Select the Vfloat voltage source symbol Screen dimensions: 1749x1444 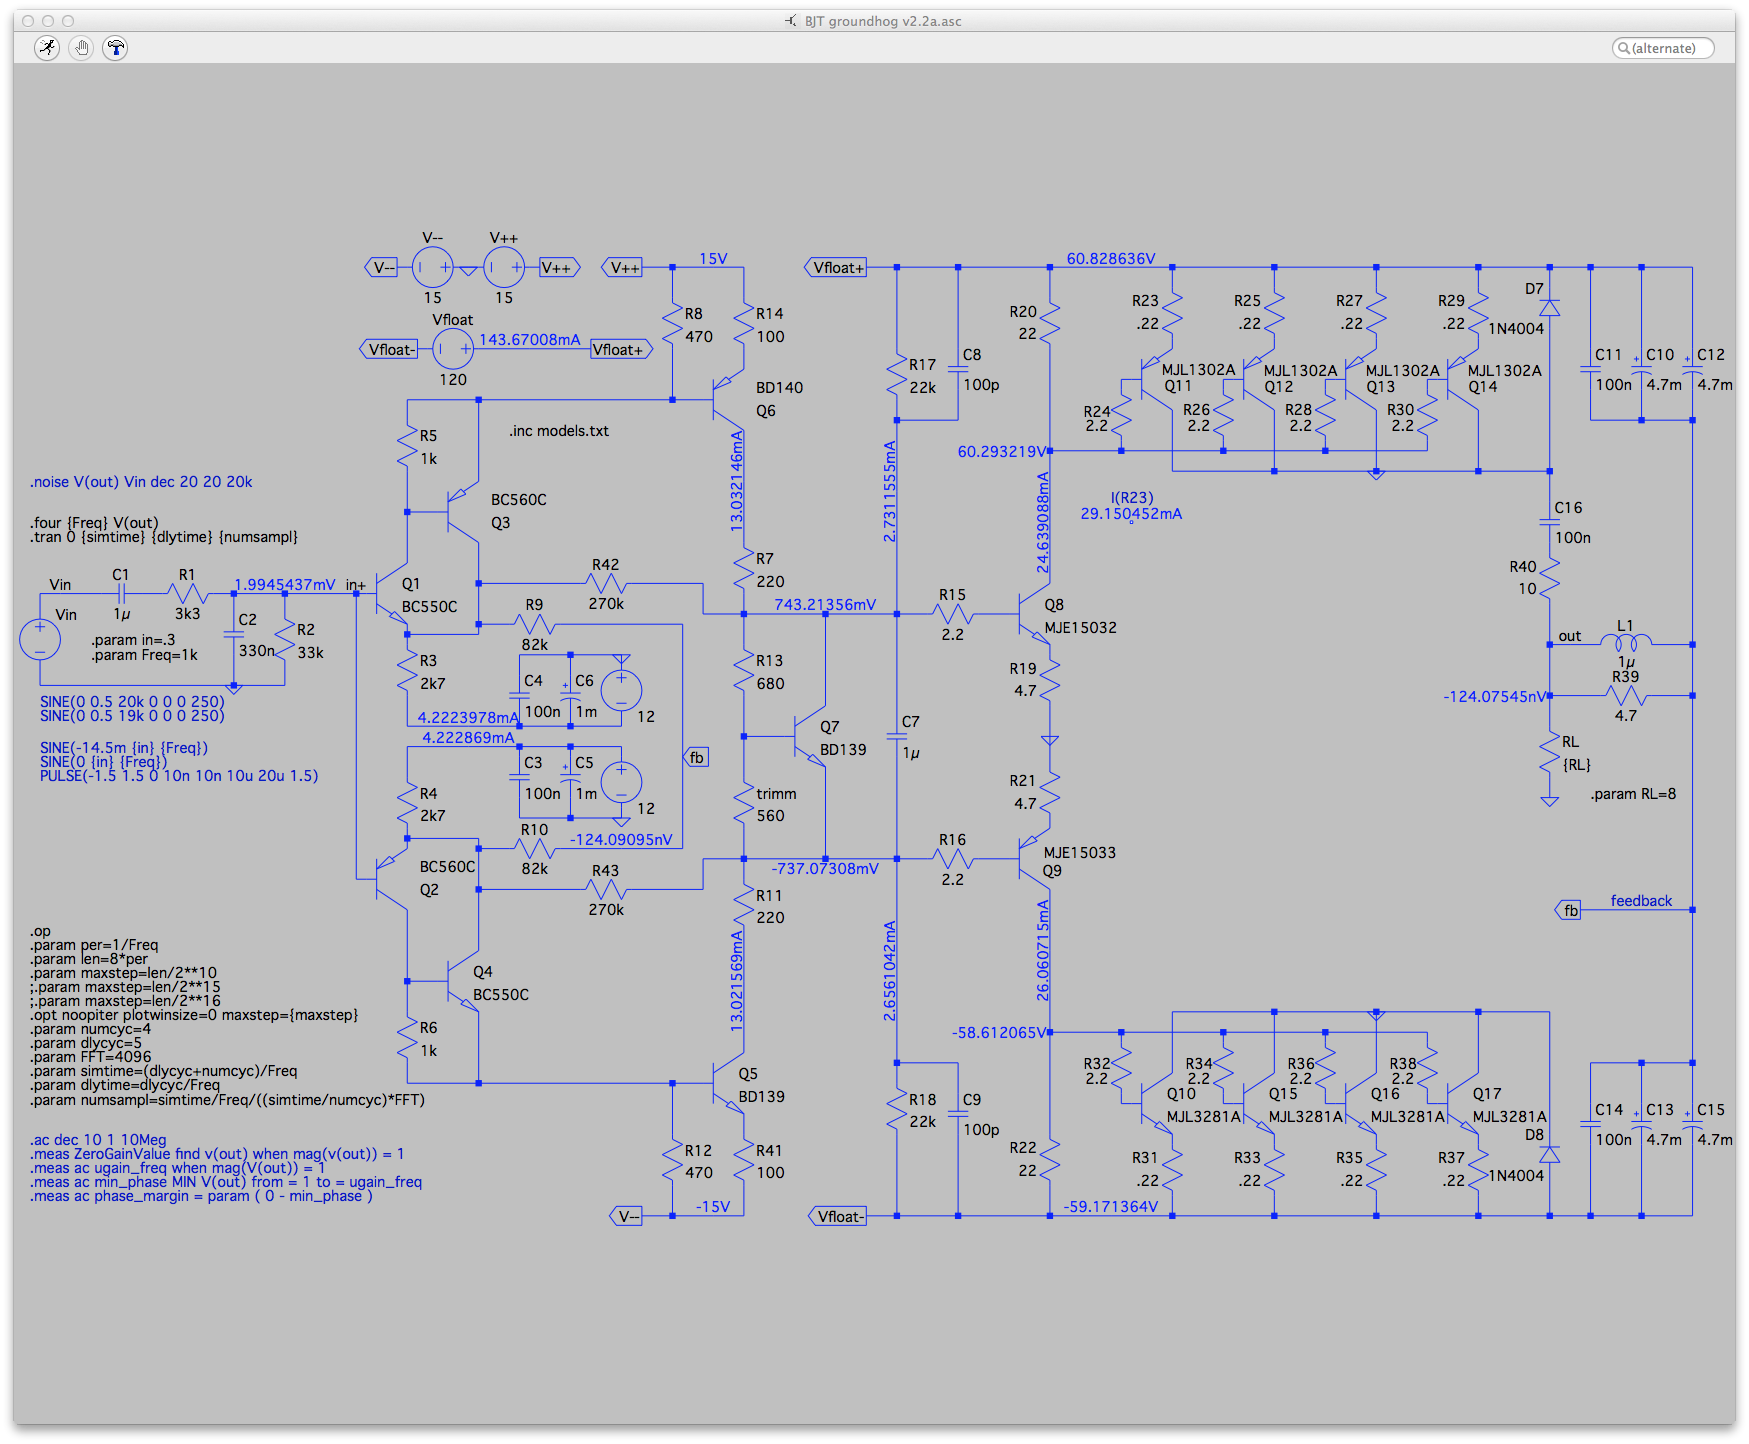[x=453, y=349]
